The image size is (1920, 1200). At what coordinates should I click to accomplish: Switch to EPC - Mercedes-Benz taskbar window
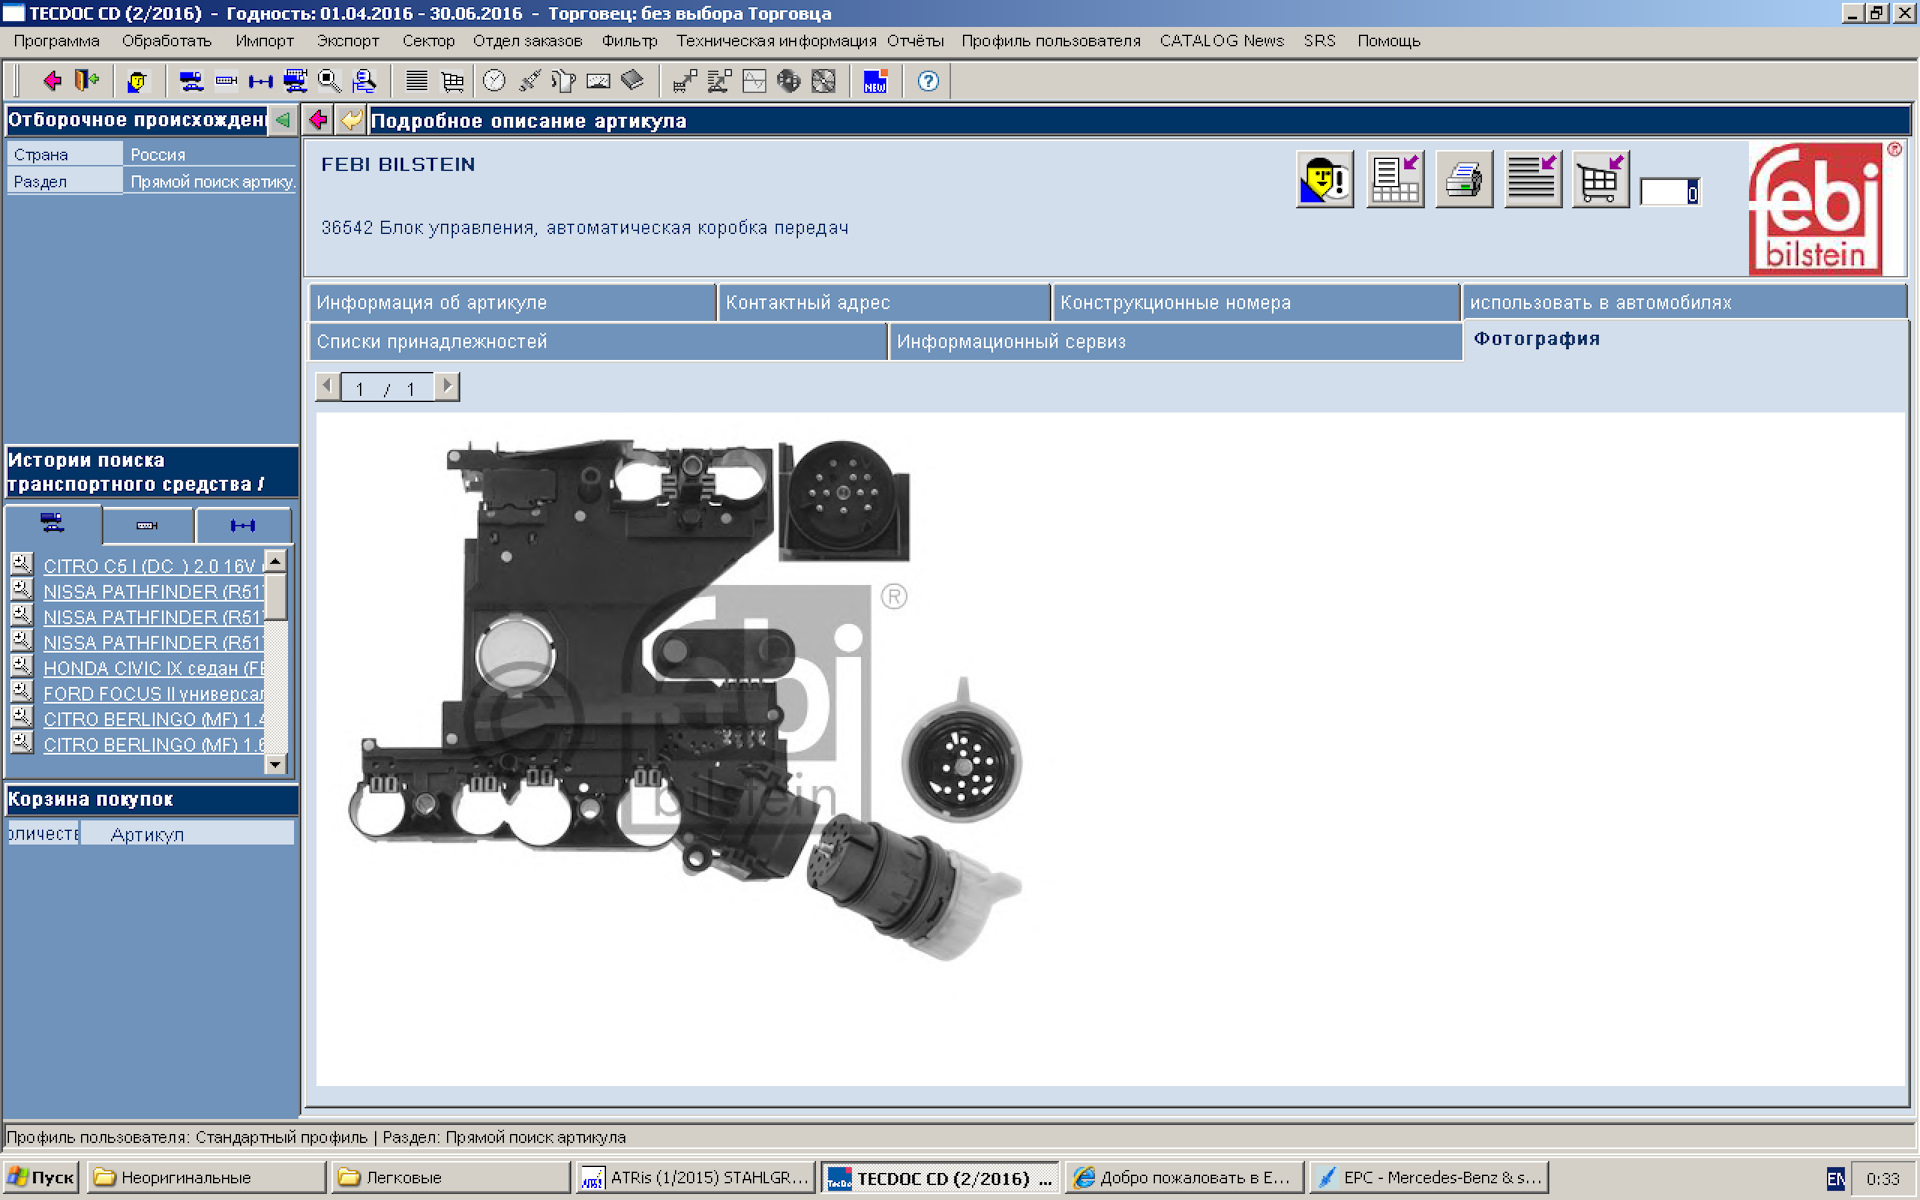(1429, 1177)
